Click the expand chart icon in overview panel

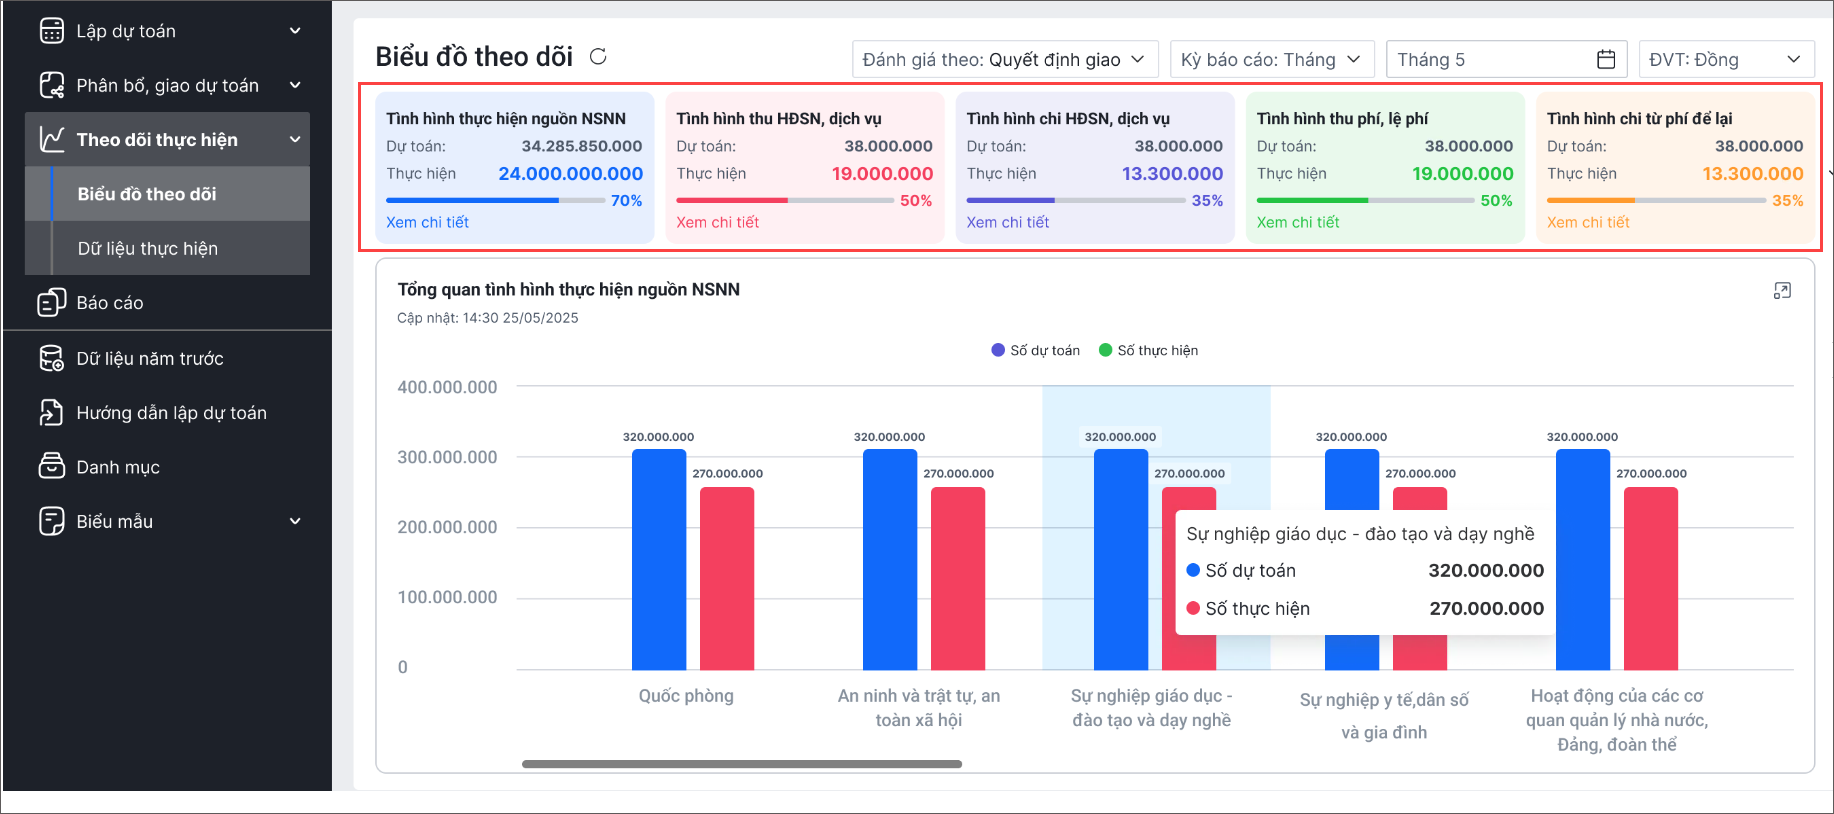click(1781, 291)
